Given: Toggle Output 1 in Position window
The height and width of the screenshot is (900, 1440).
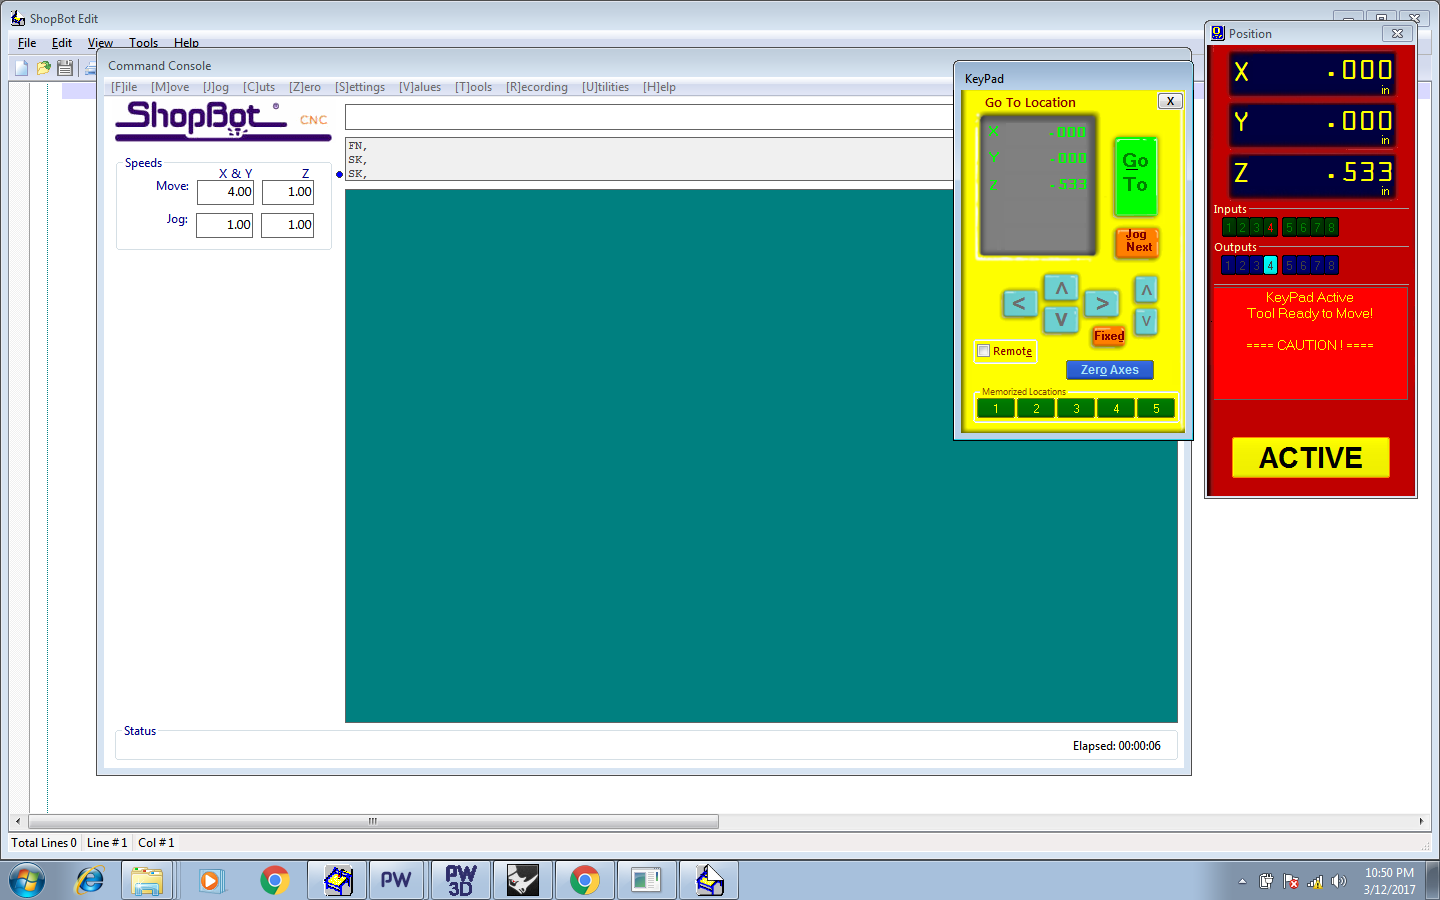Looking at the screenshot, I should (x=1228, y=265).
